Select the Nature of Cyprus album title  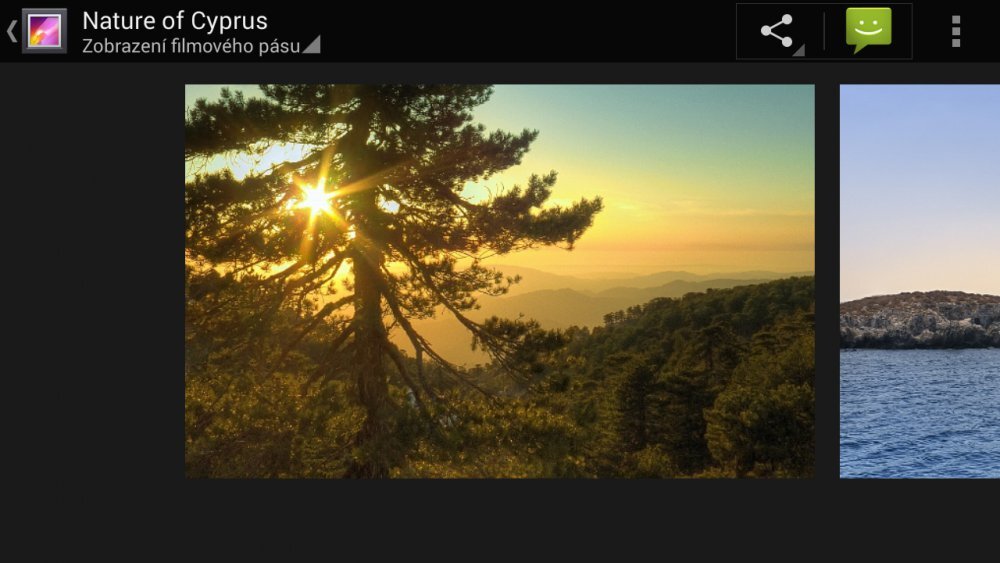tap(175, 21)
